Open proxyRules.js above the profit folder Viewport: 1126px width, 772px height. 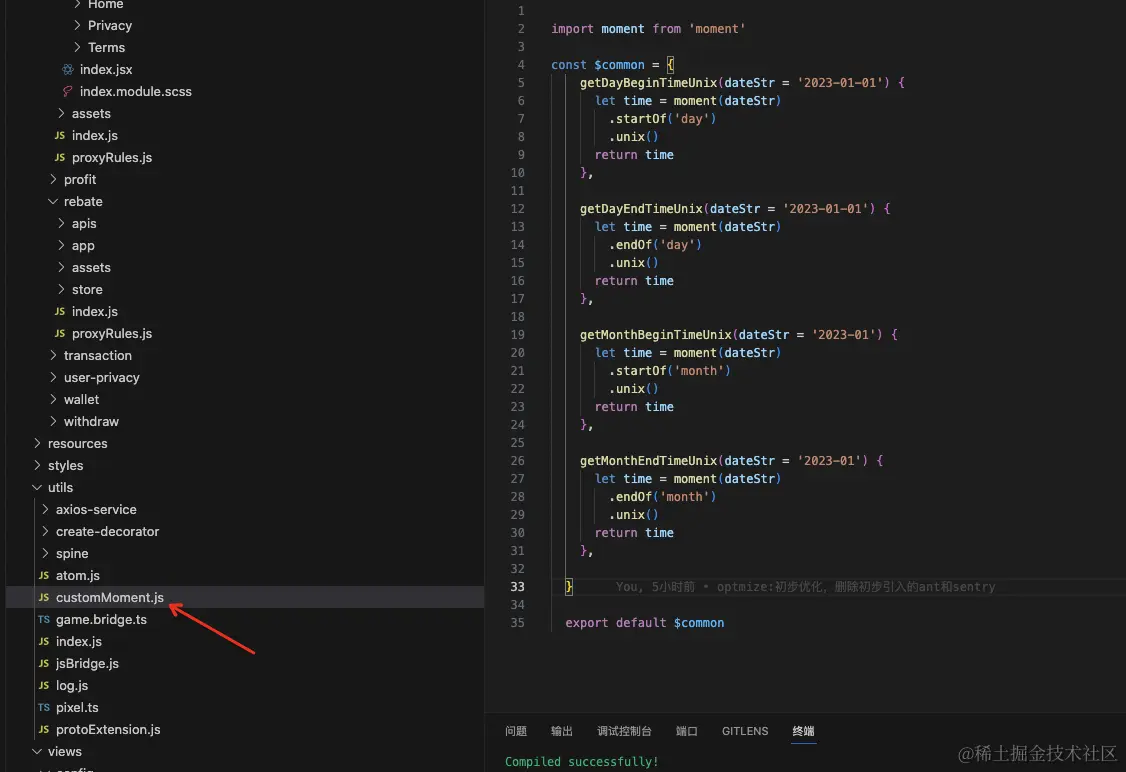pos(111,157)
